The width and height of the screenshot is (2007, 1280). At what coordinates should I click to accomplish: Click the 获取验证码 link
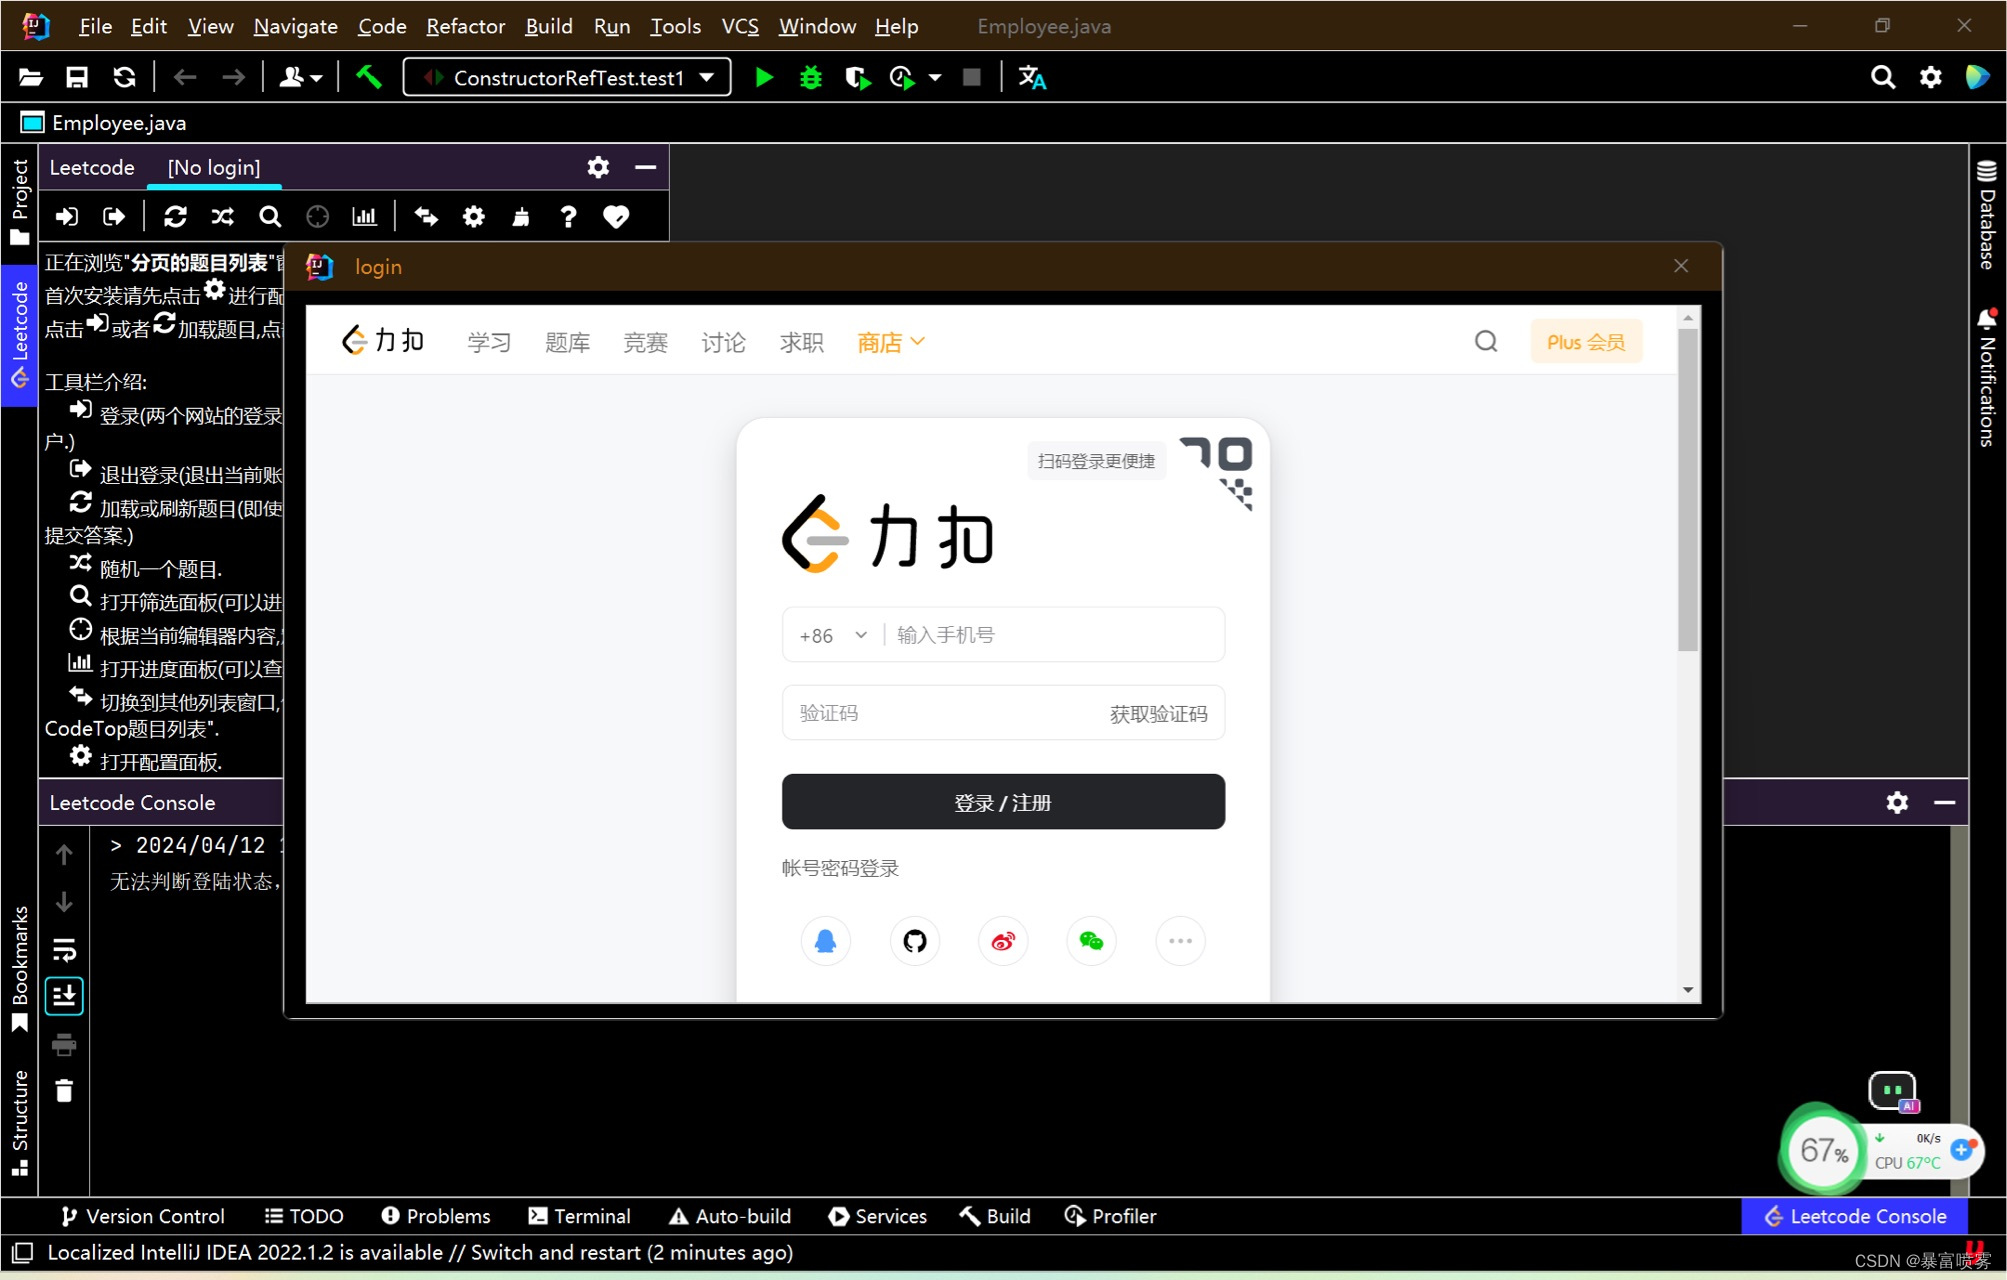pyautogui.click(x=1158, y=714)
